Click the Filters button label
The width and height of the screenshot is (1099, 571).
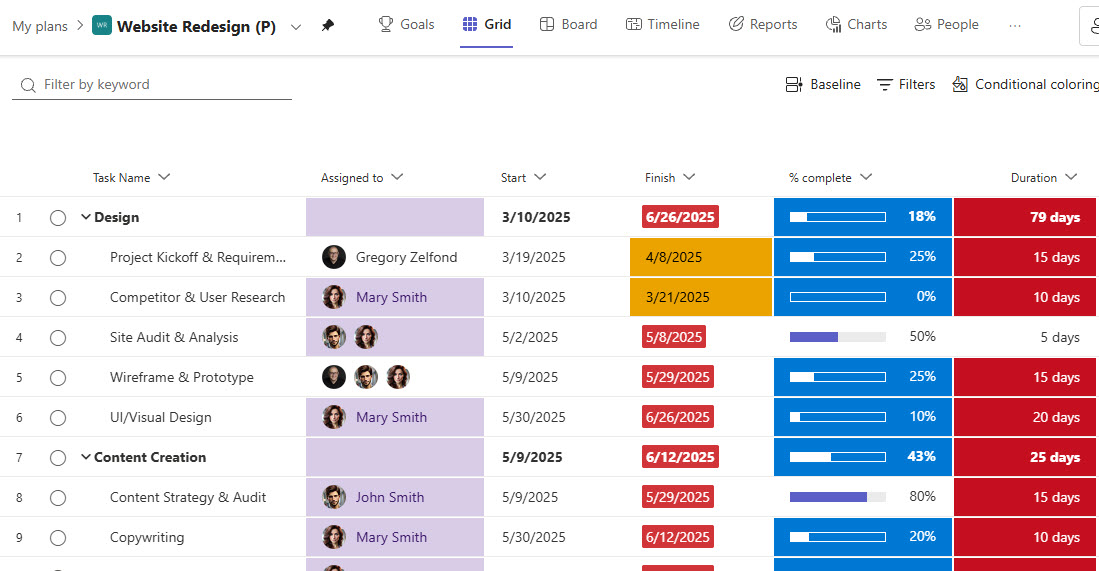(917, 85)
